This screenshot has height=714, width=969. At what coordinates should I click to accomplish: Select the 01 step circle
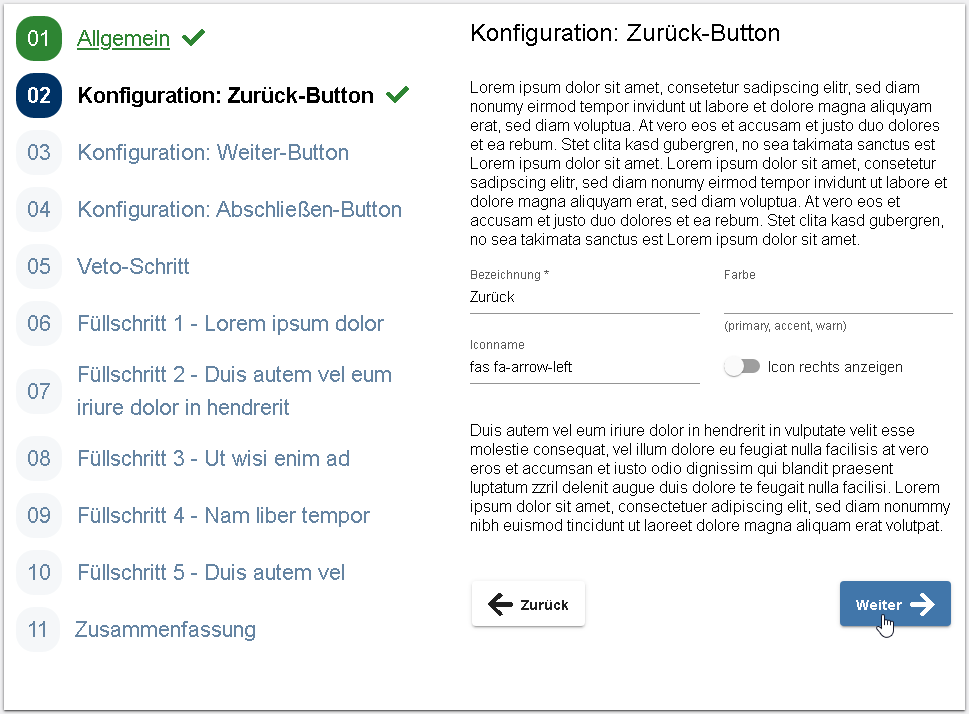pos(38,38)
